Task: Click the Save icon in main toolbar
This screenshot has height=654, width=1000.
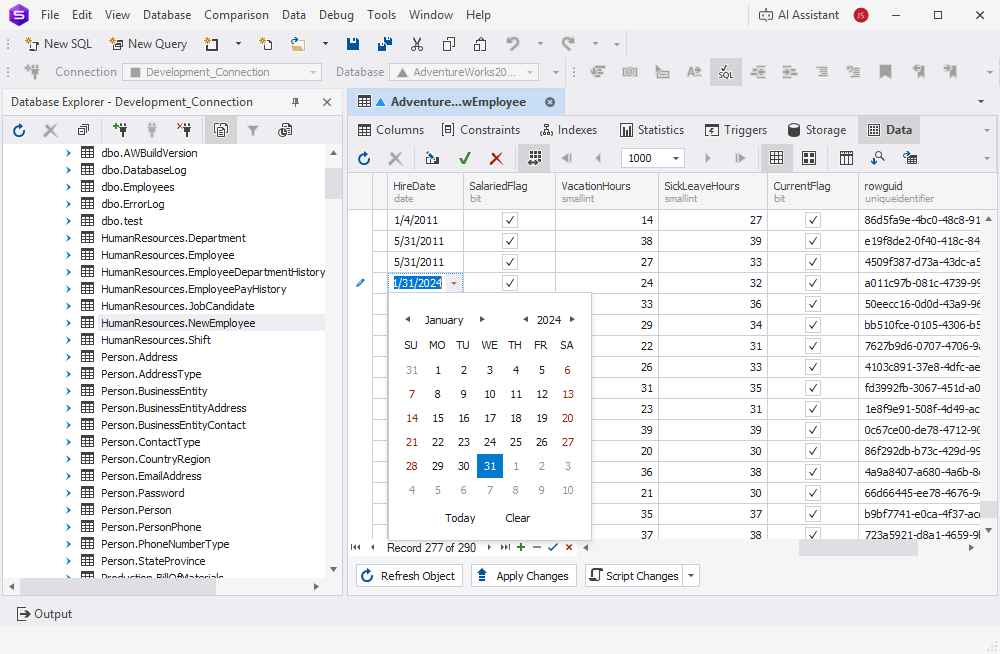Action: pos(353,44)
